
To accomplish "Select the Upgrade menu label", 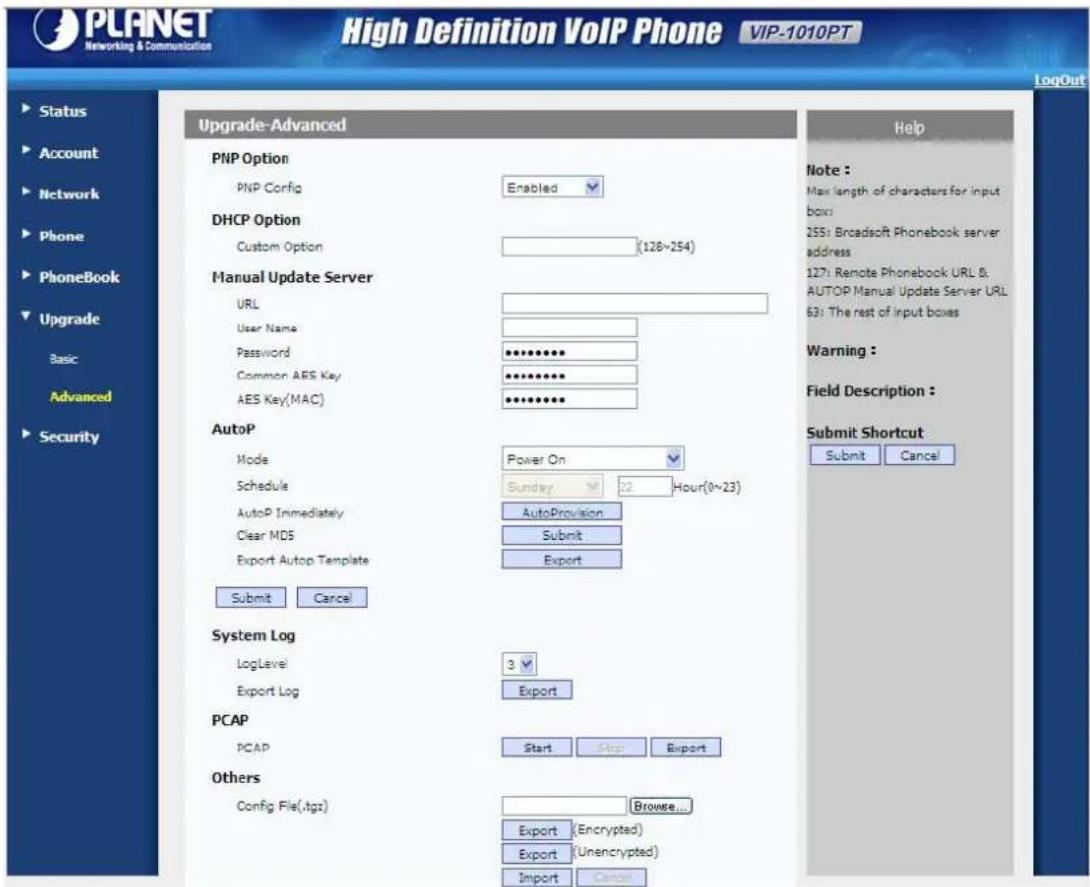I will [x=70, y=319].
